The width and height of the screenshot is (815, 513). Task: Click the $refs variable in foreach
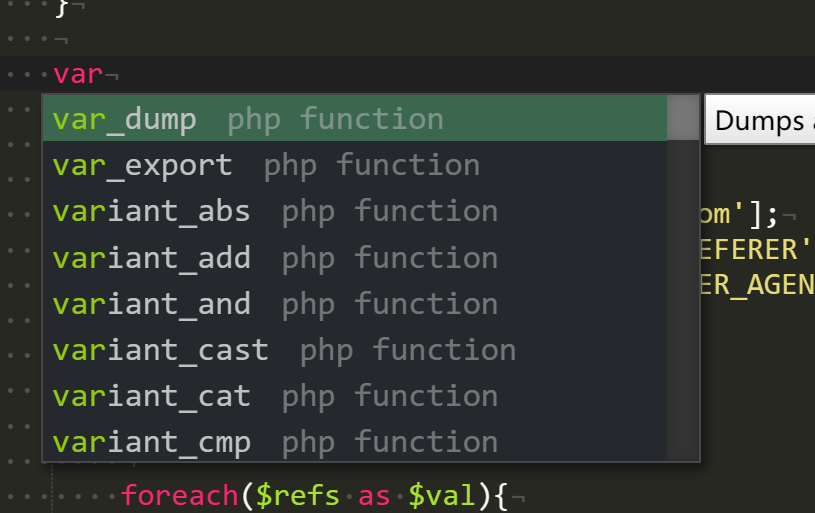point(298,495)
